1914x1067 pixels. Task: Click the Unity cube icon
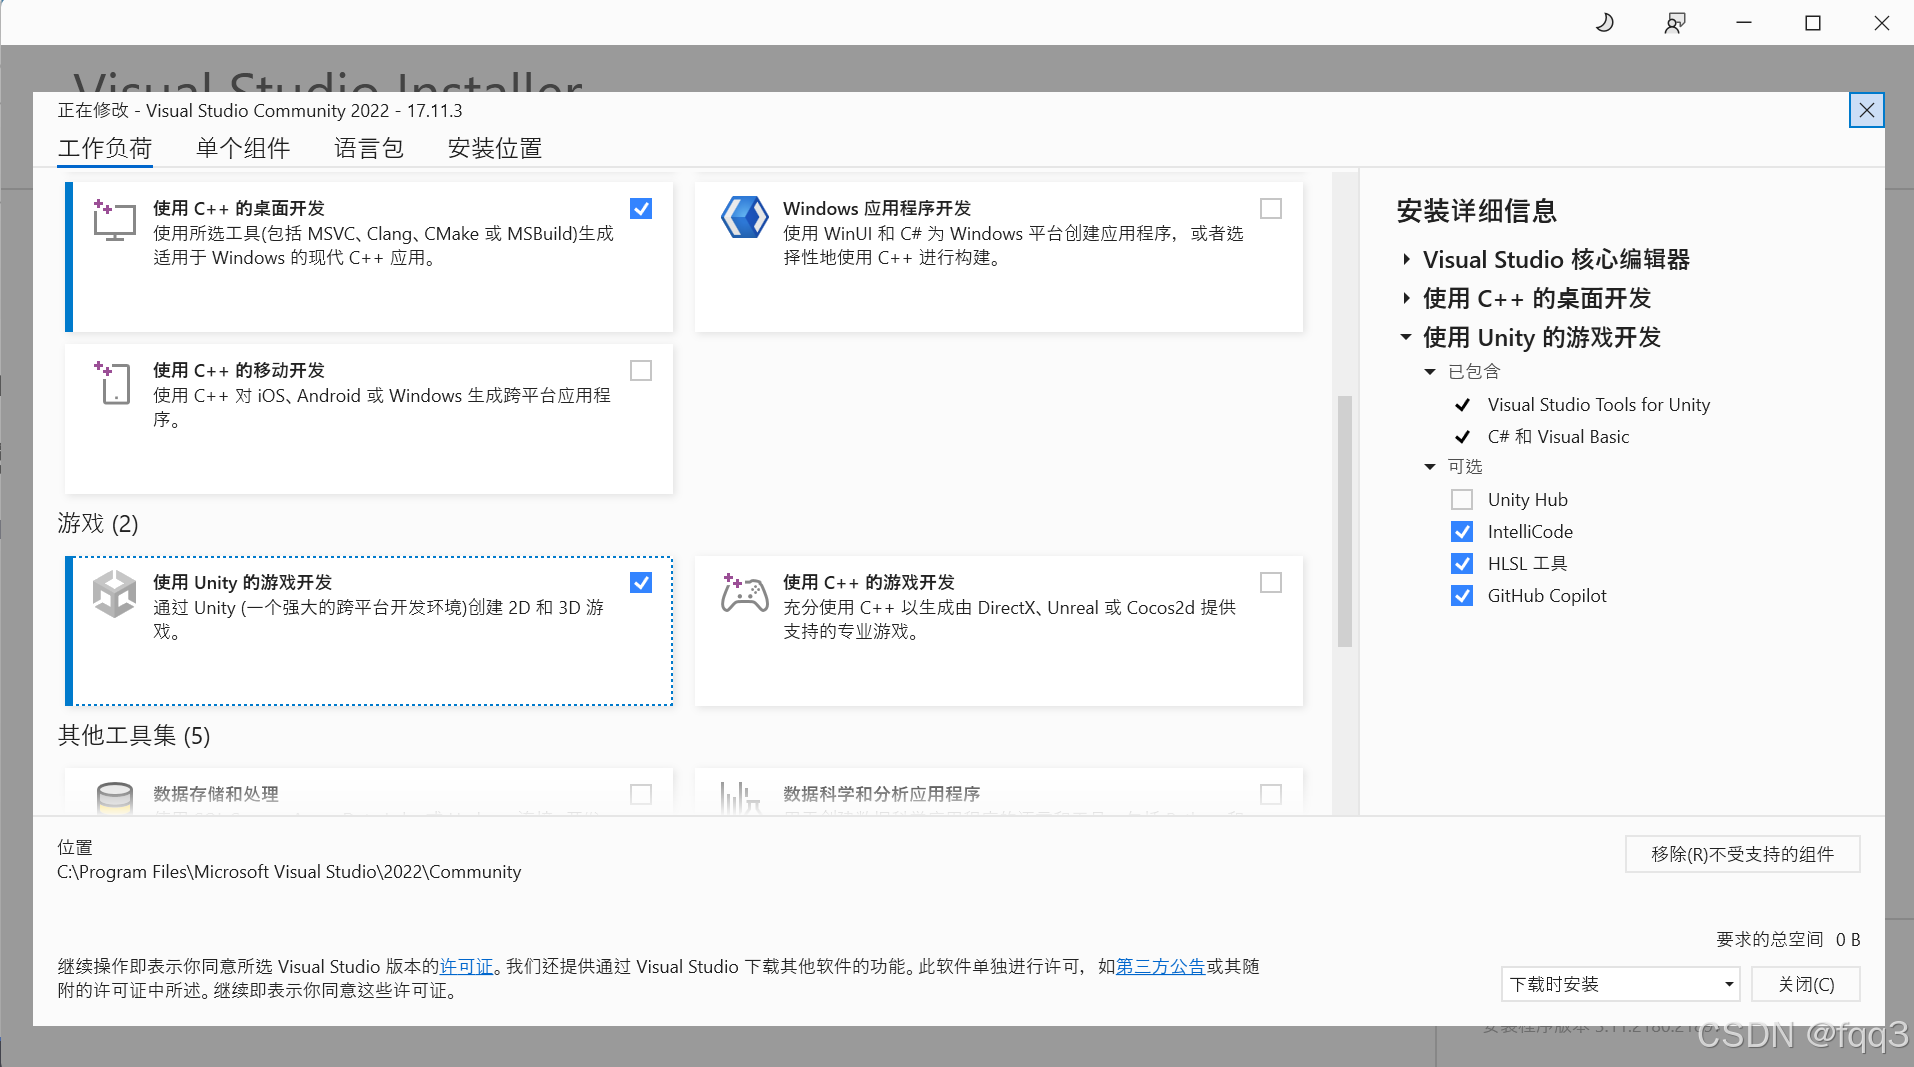click(114, 593)
